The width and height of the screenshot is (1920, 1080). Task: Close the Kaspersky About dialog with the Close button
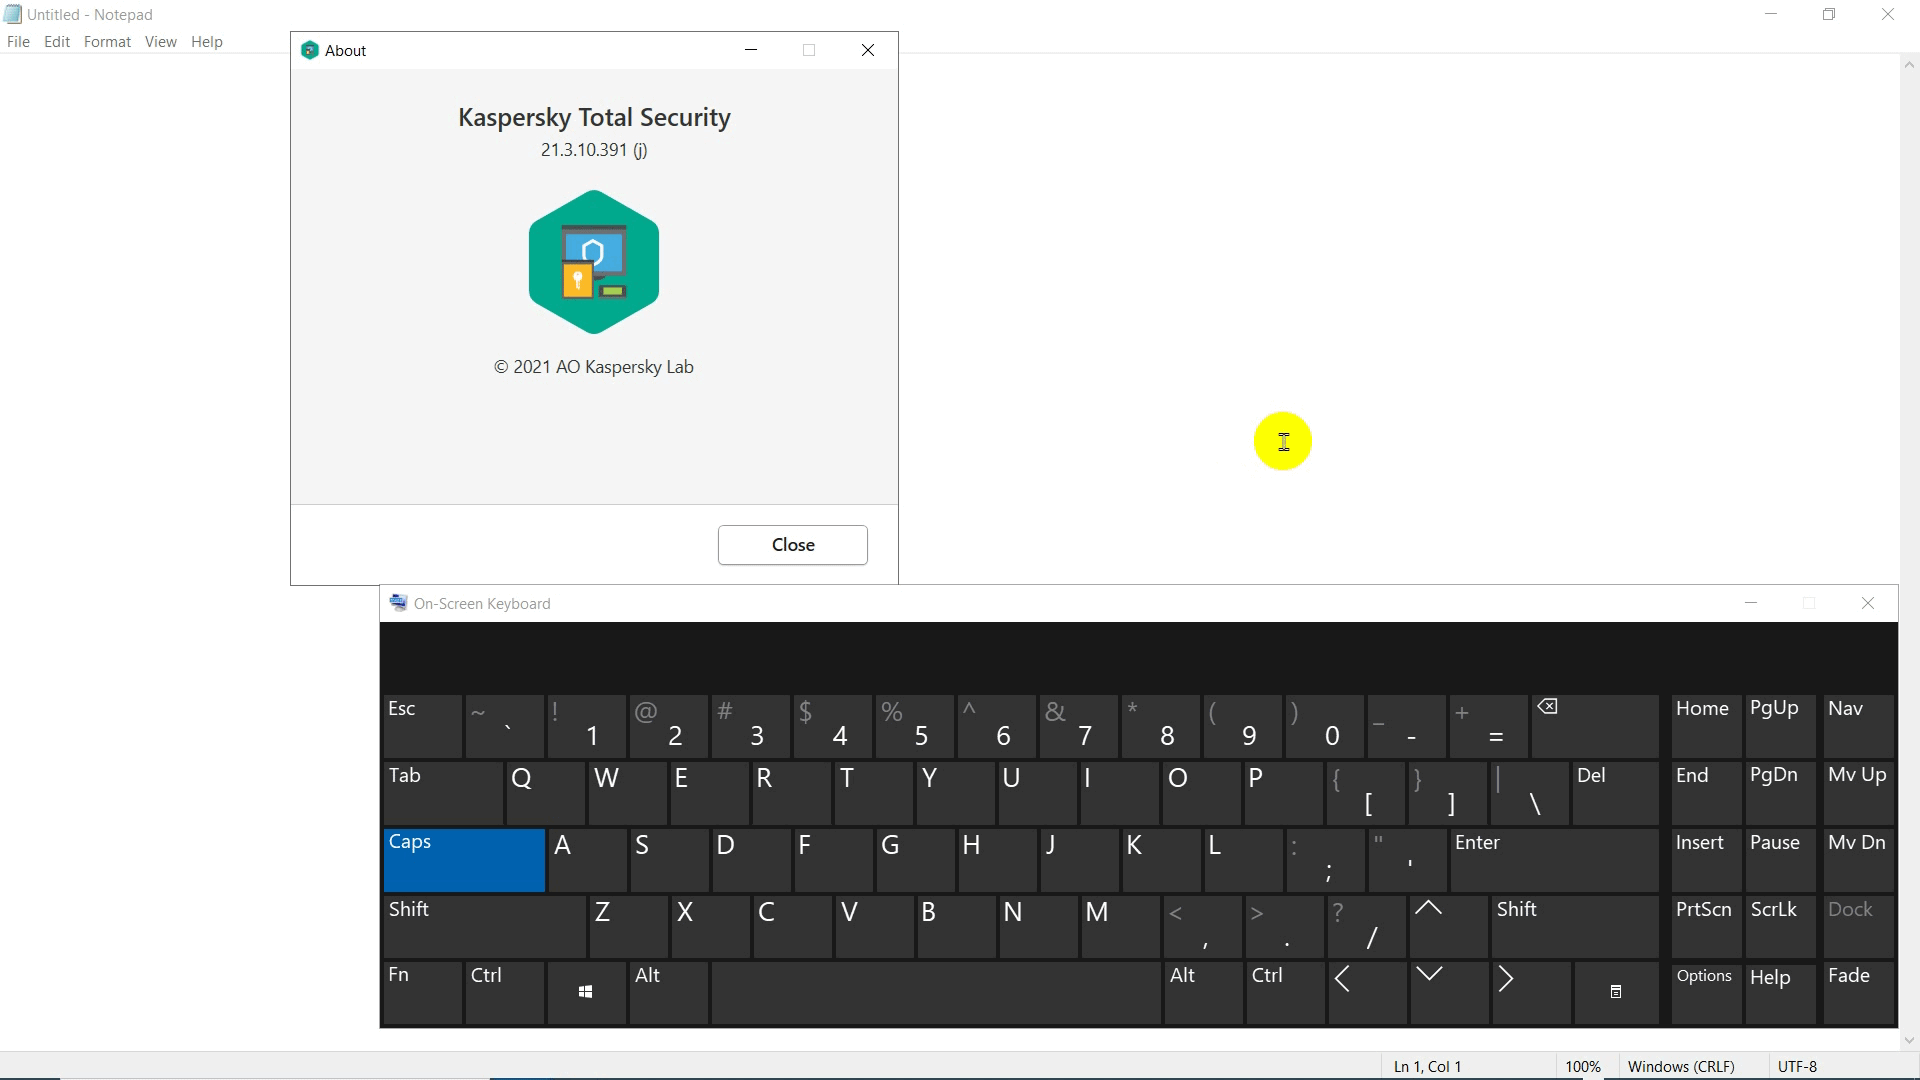[793, 545]
